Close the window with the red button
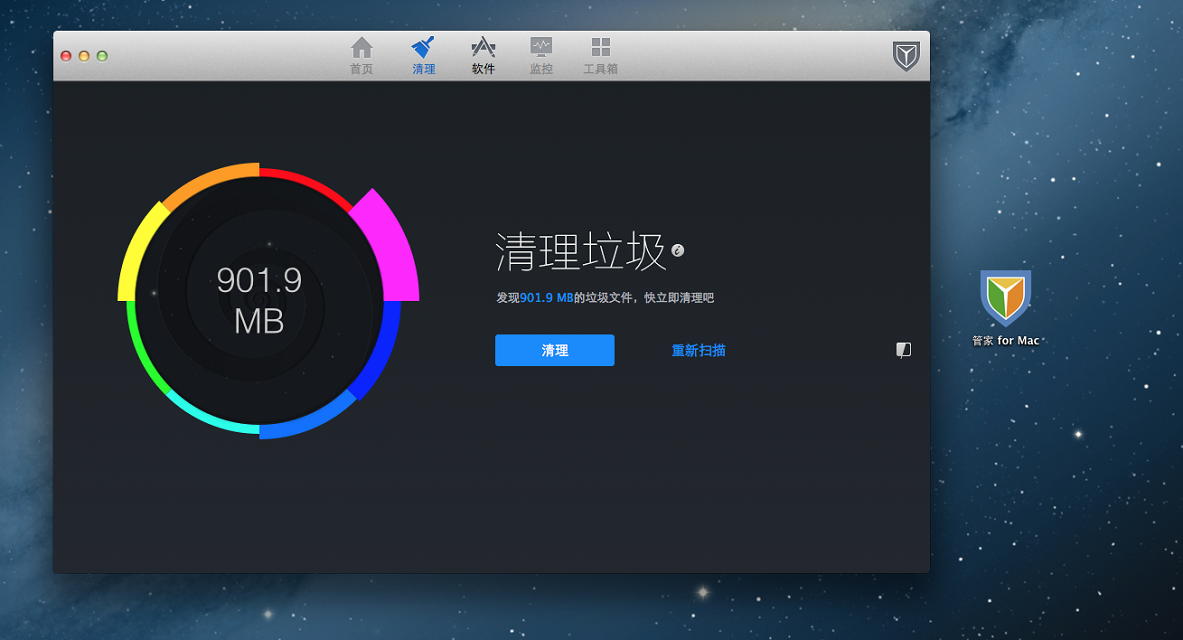The height and width of the screenshot is (640, 1183). [66, 56]
